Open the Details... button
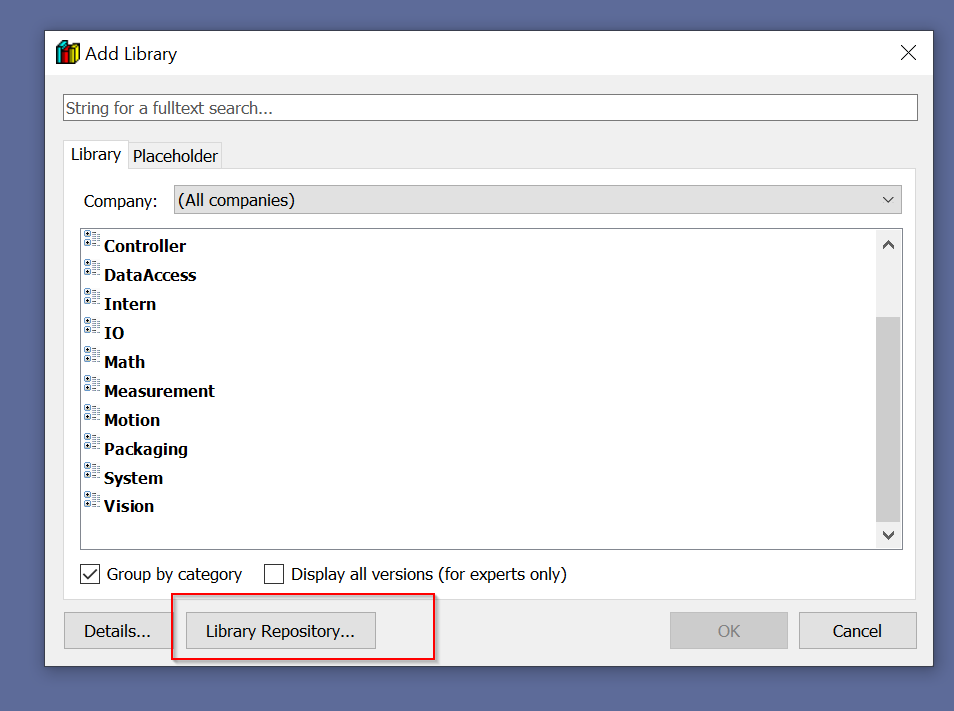The height and width of the screenshot is (711, 954). [118, 631]
